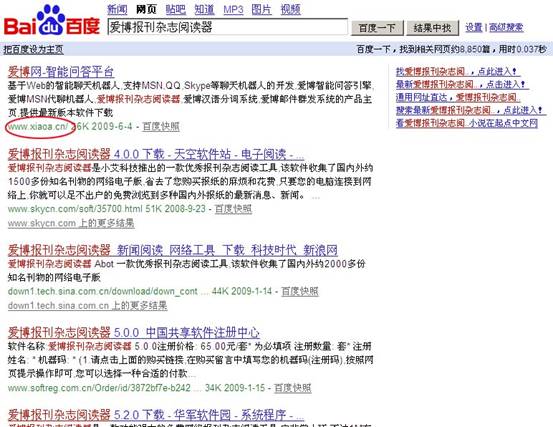Click the www.xiaoa.cn URL text

[x=38, y=126]
